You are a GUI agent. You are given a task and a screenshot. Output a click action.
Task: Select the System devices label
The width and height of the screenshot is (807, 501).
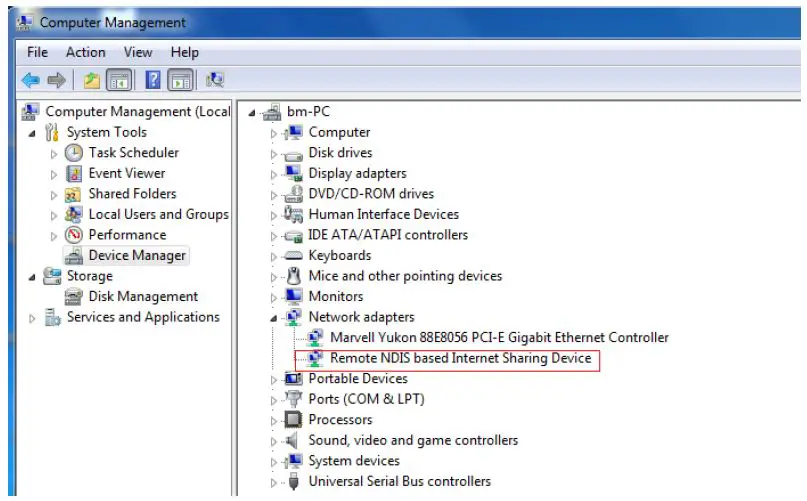(x=354, y=461)
